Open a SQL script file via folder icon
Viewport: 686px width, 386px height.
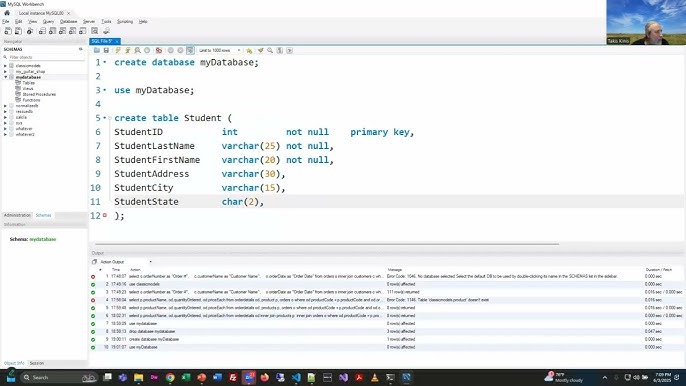tap(97, 50)
